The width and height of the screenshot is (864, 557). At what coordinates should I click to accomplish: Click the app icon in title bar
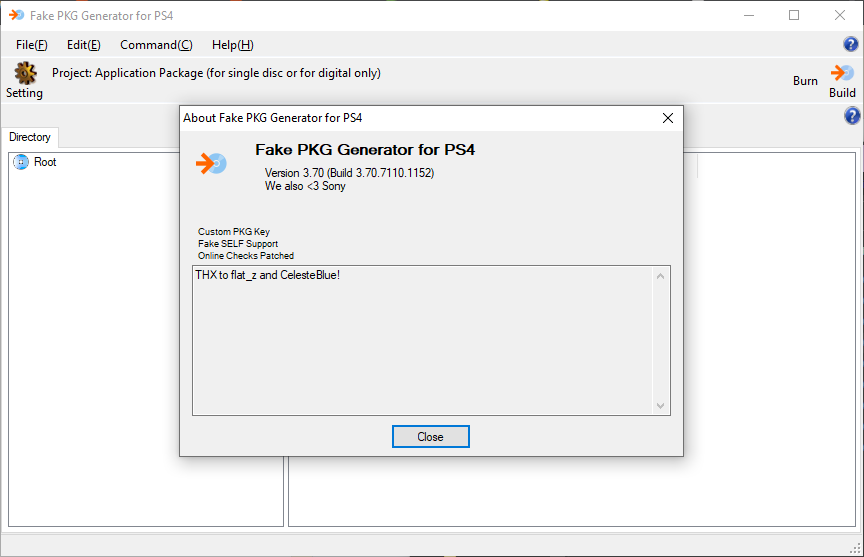[17, 15]
